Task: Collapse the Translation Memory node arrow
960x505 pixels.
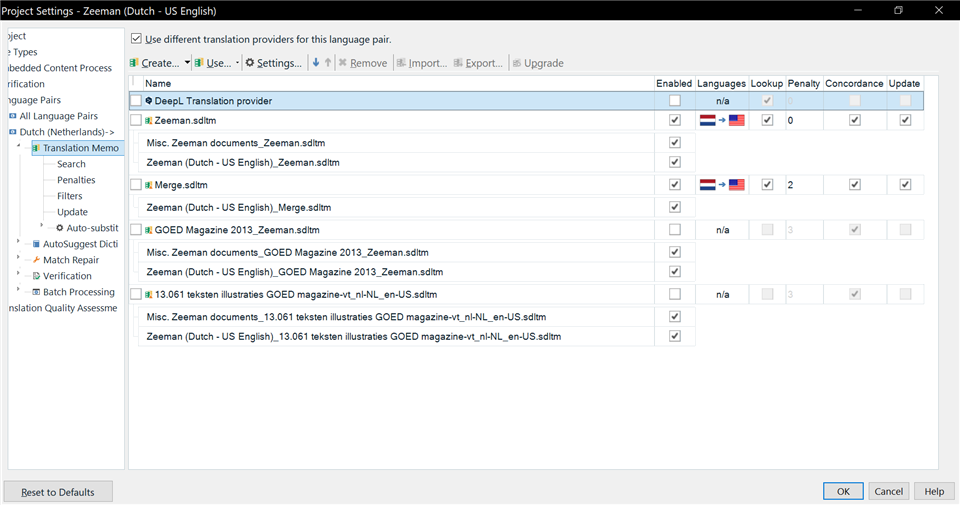Action: point(18,146)
